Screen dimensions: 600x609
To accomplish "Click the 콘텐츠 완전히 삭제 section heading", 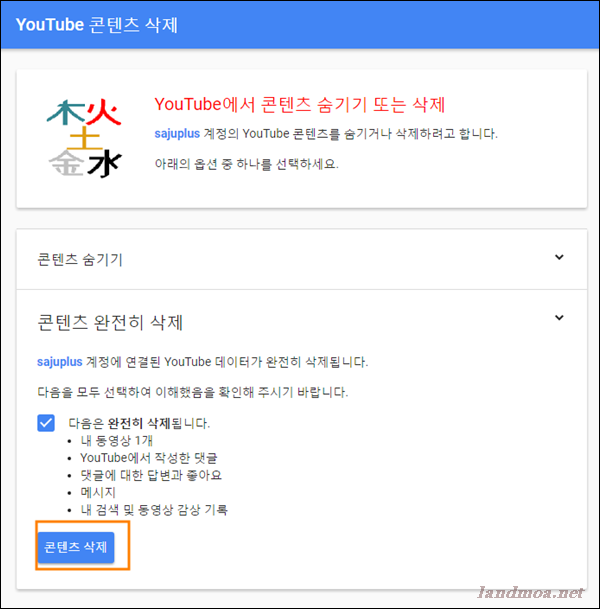I will pos(110,322).
